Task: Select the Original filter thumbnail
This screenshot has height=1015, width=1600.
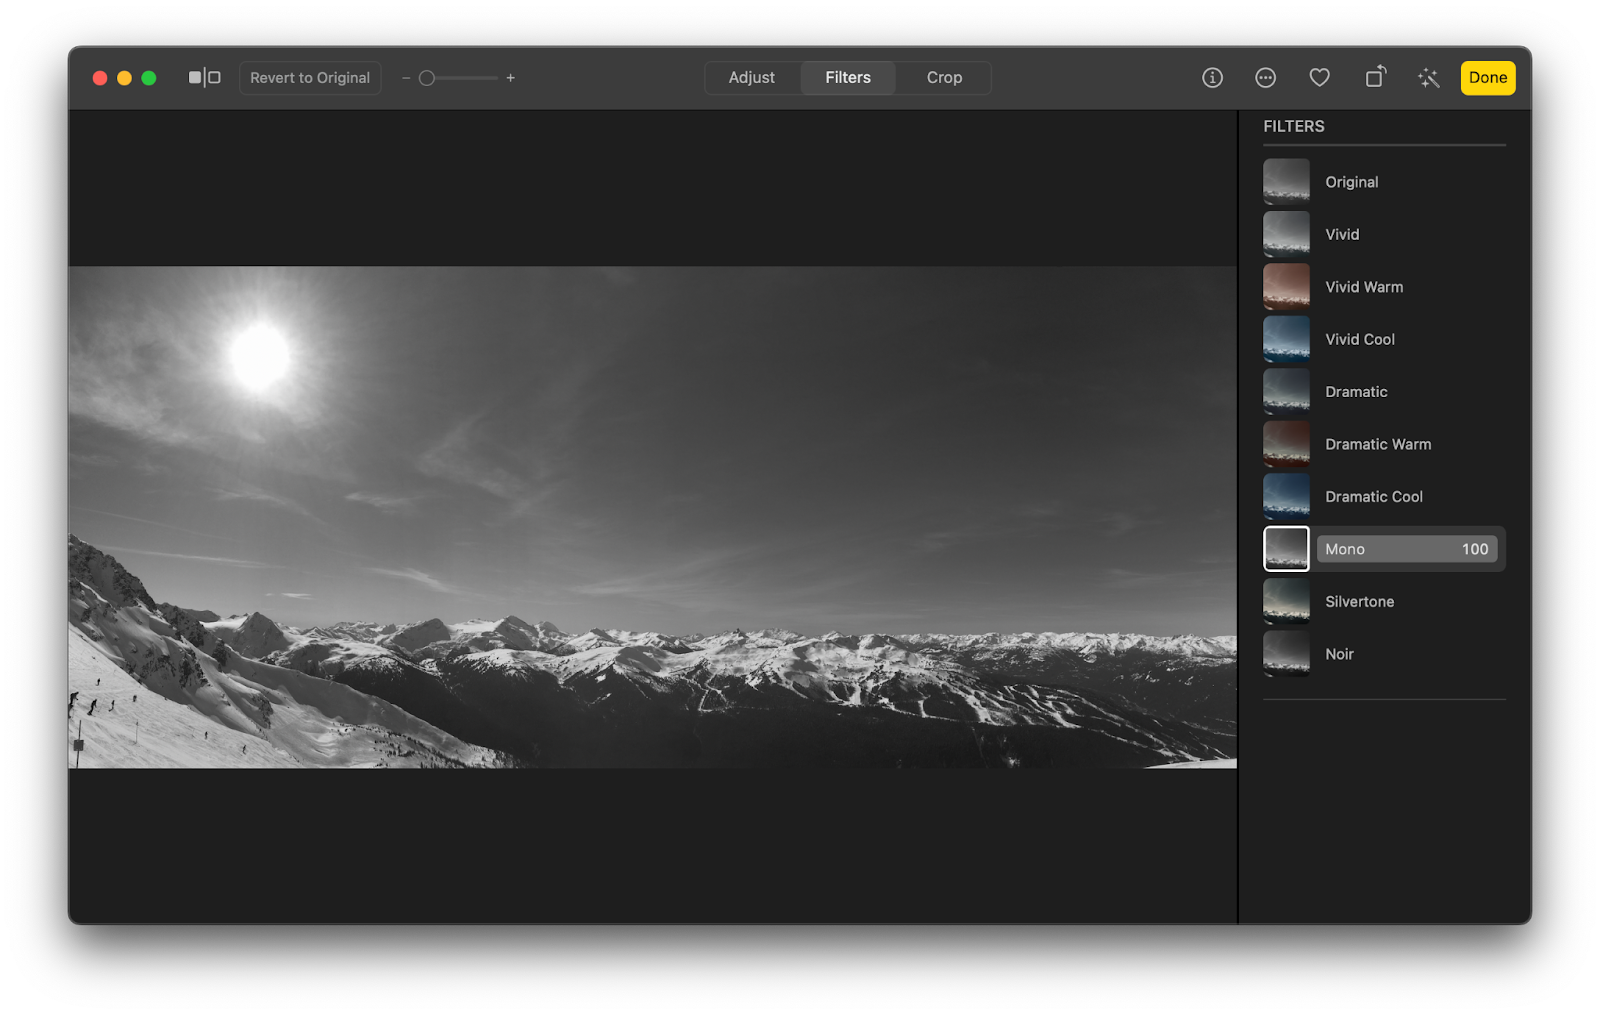Action: 1286,181
